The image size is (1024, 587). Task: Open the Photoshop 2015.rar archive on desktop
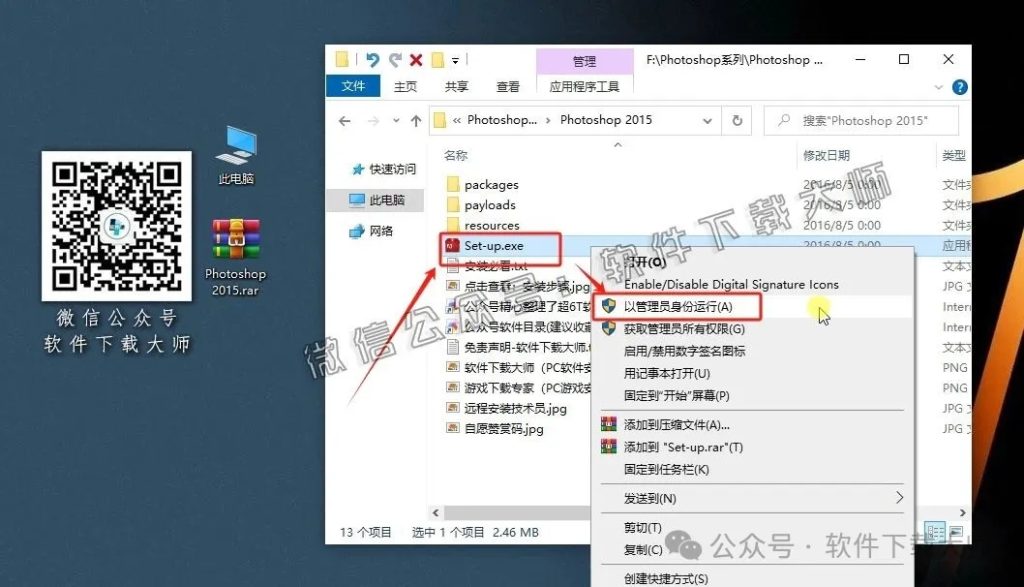(234, 238)
